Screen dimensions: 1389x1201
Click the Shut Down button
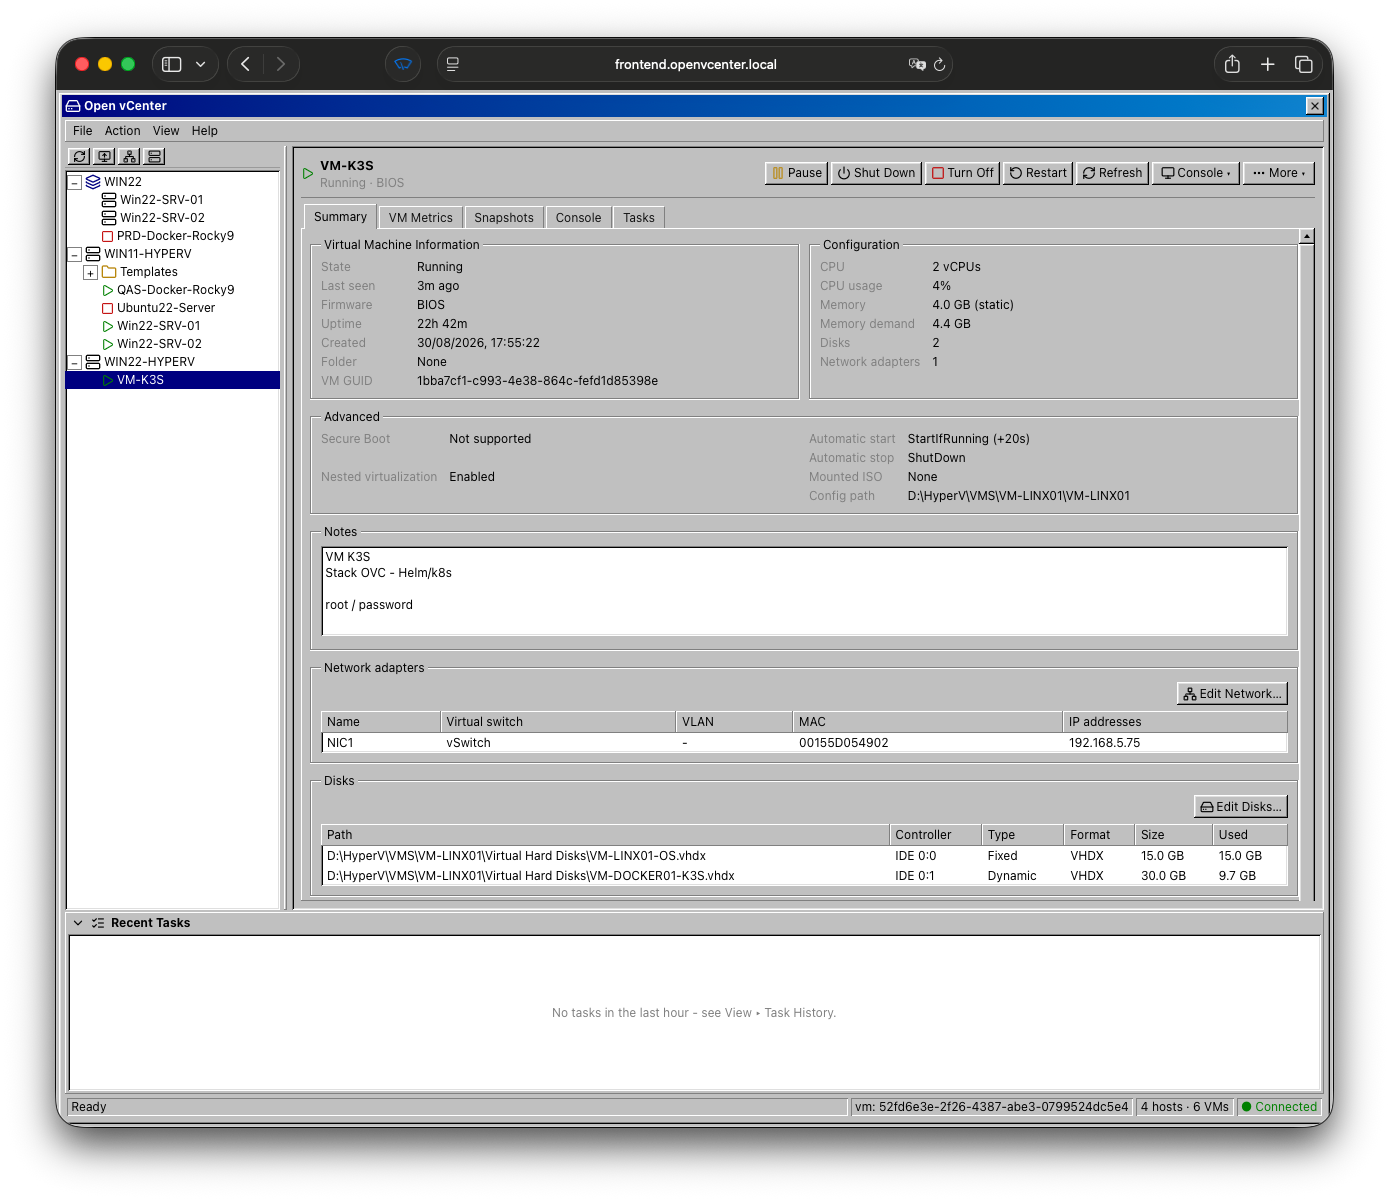[876, 173]
